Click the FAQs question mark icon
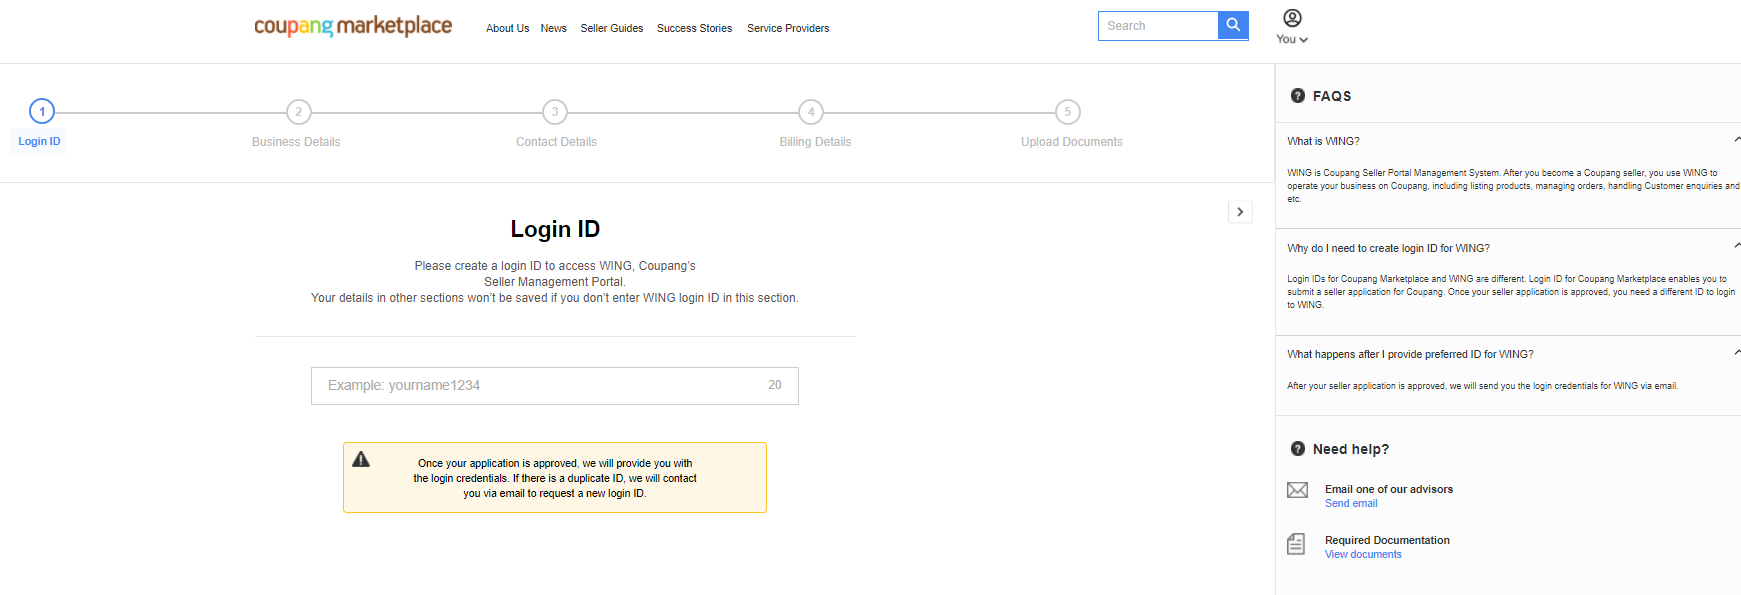Image resolution: width=1741 pixels, height=595 pixels. coord(1298,96)
